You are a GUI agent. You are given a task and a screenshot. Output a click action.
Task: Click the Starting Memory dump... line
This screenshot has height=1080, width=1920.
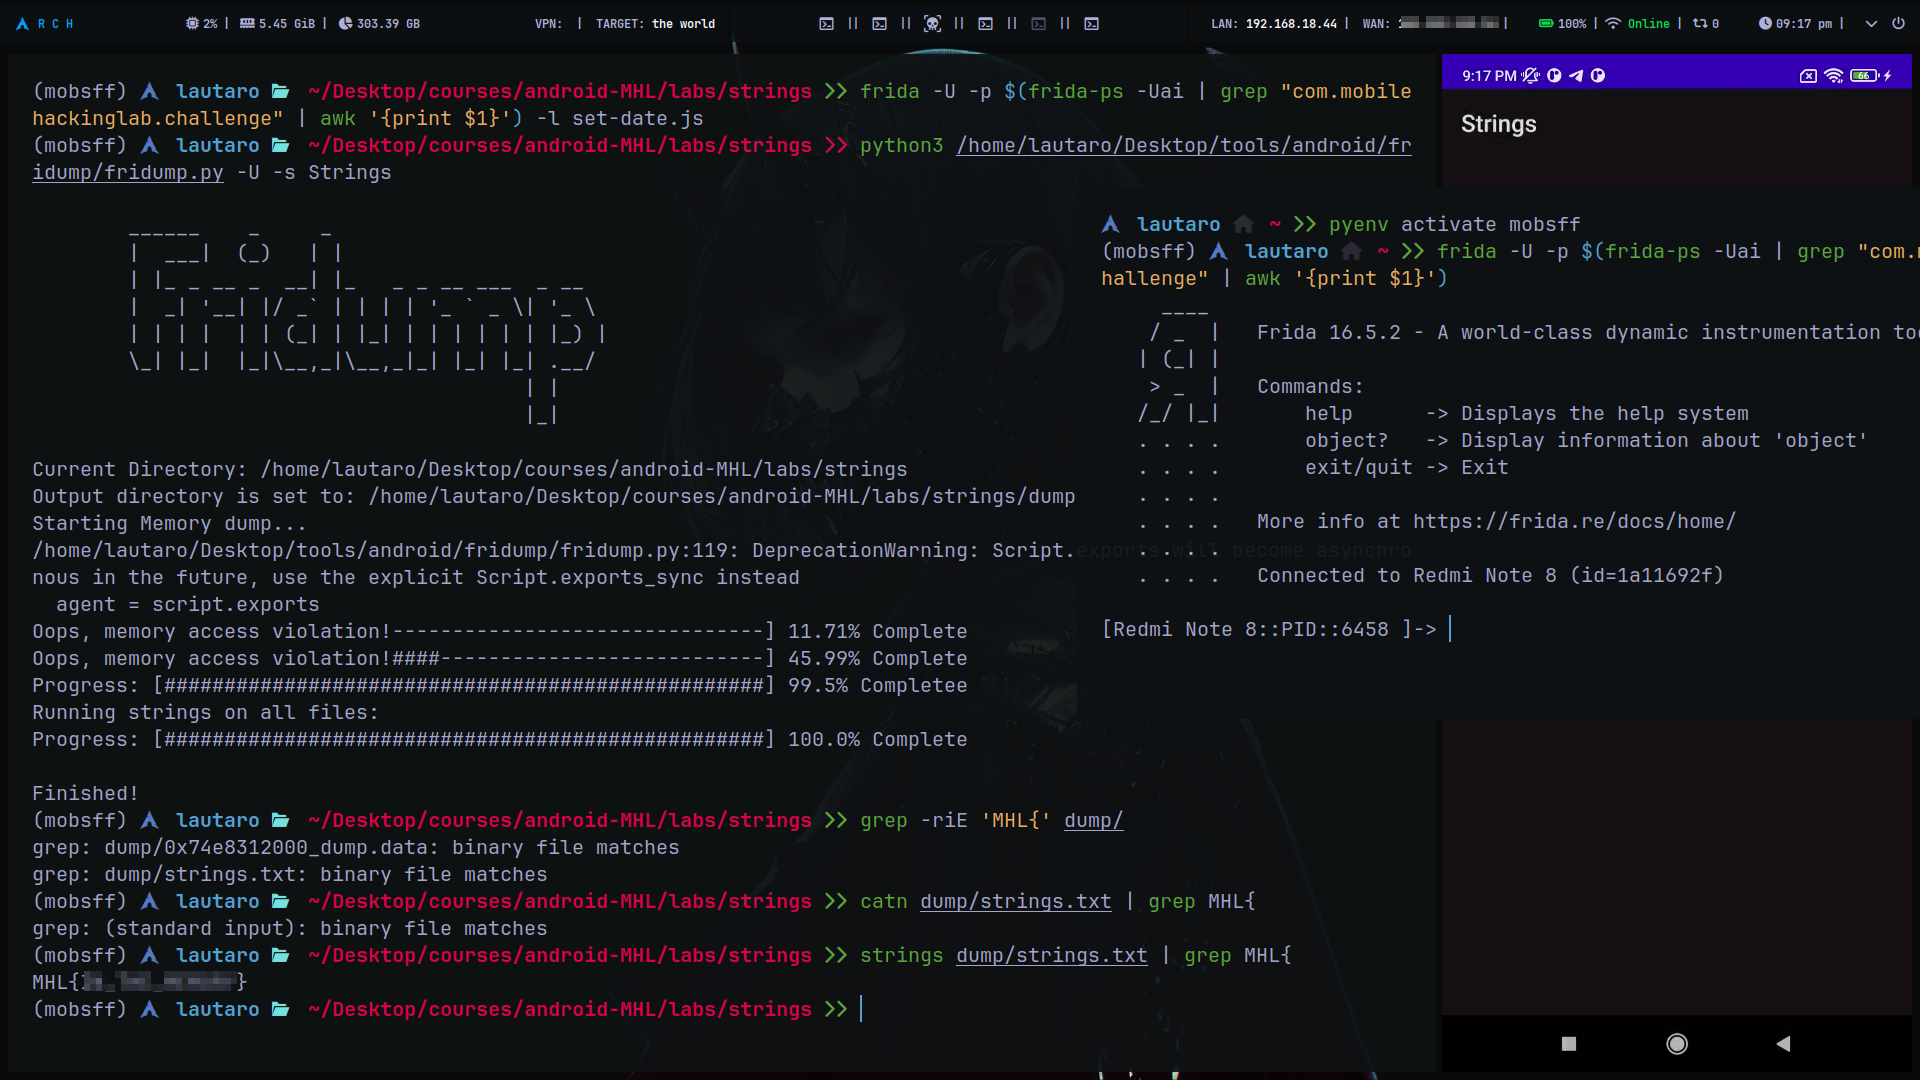click(x=169, y=523)
